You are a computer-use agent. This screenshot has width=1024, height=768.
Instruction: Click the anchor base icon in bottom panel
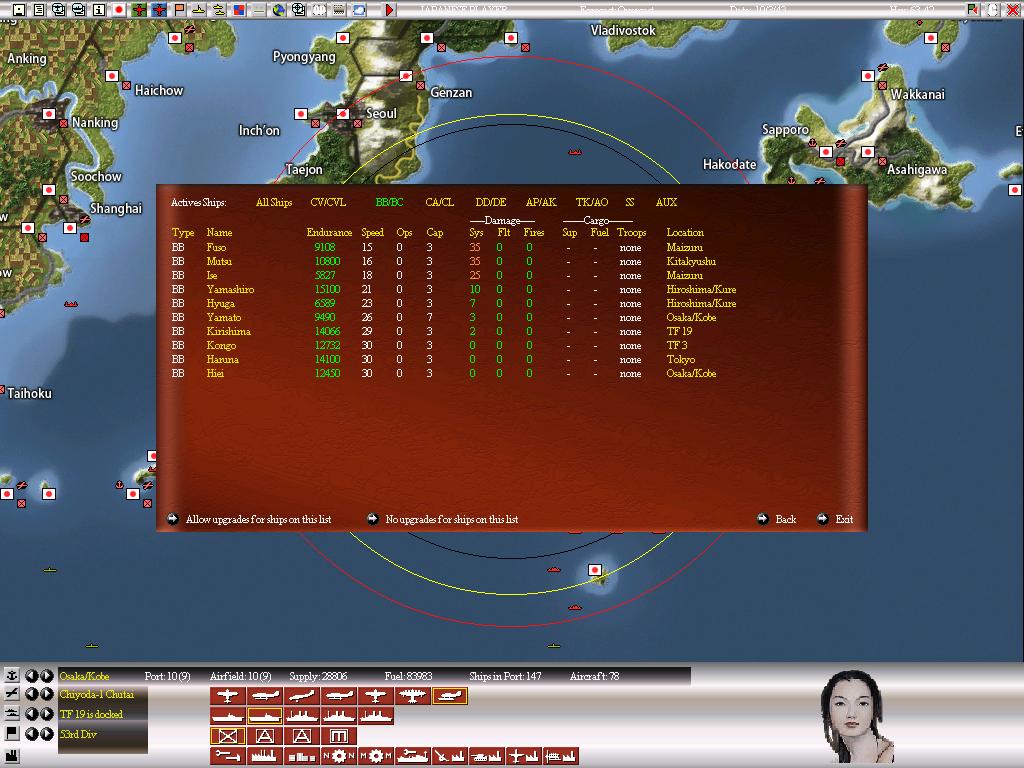point(12,675)
